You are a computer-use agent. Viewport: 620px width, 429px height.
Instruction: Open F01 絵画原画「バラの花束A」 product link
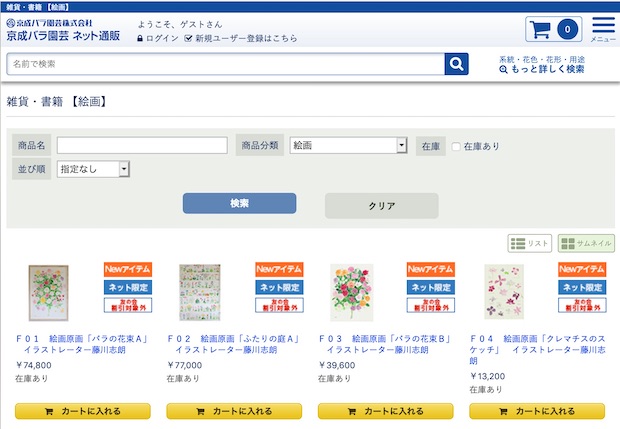coord(82,344)
